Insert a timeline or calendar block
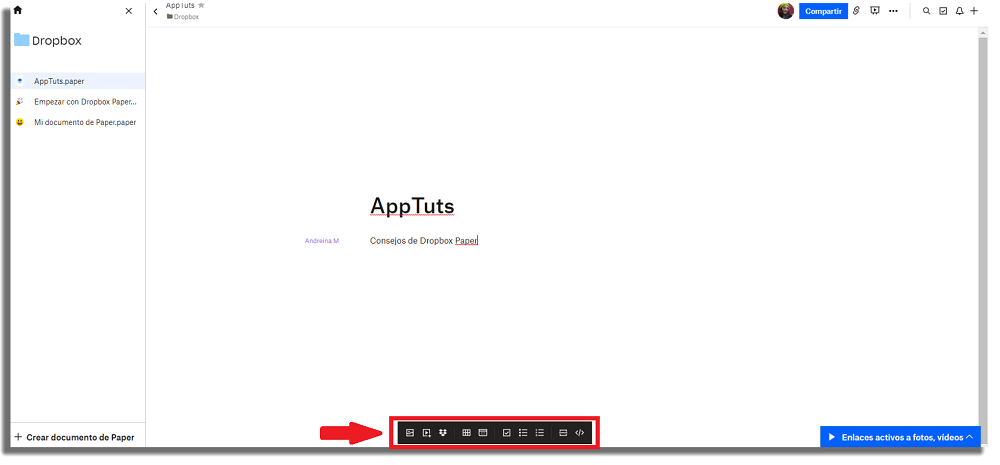1000x465 pixels. click(483, 432)
